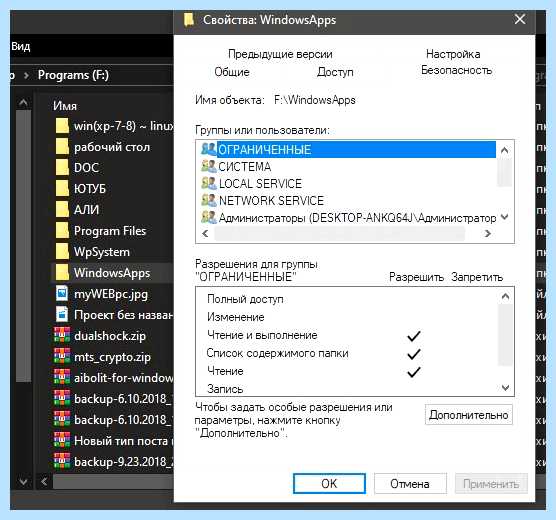Image resolution: width=556 pixels, height=520 pixels.
Task: Click the mts_crypto.zip archive icon
Action: click(62, 356)
